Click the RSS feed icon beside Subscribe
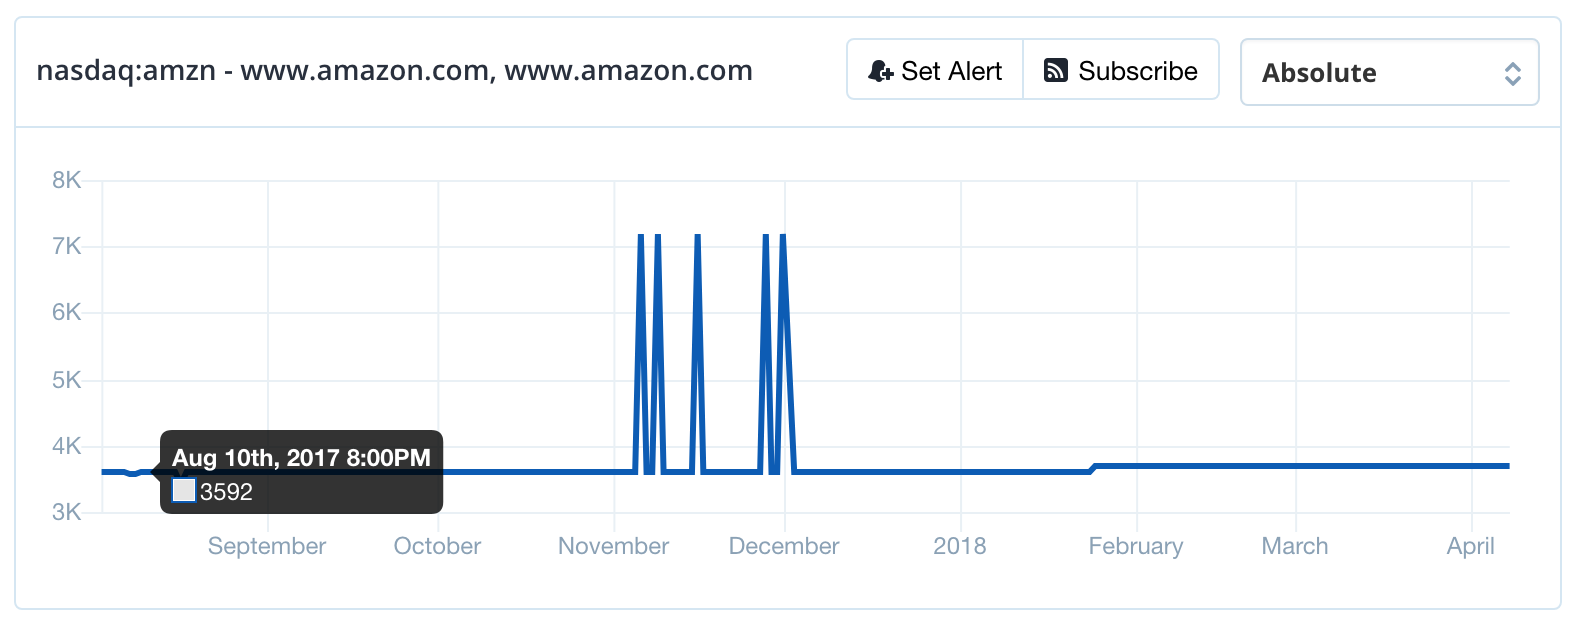Screen dimensions: 1578x630 (x=1056, y=70)
